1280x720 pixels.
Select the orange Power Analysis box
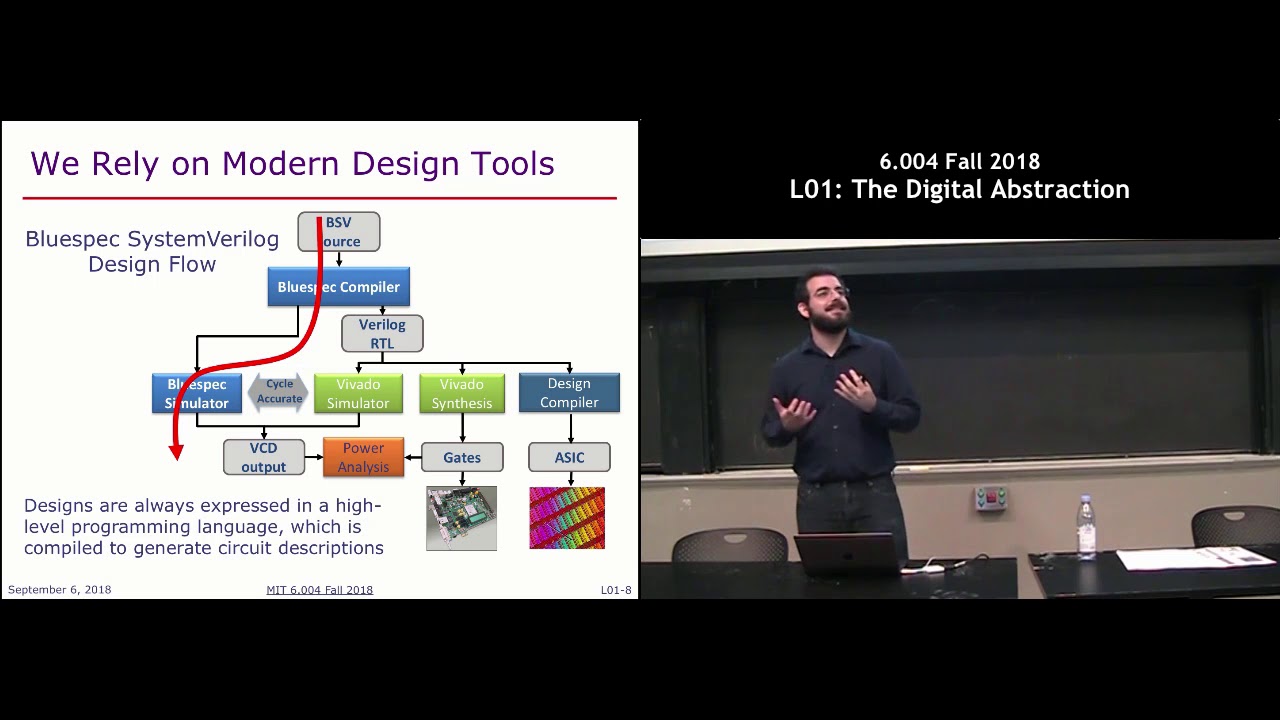(363, 458)
